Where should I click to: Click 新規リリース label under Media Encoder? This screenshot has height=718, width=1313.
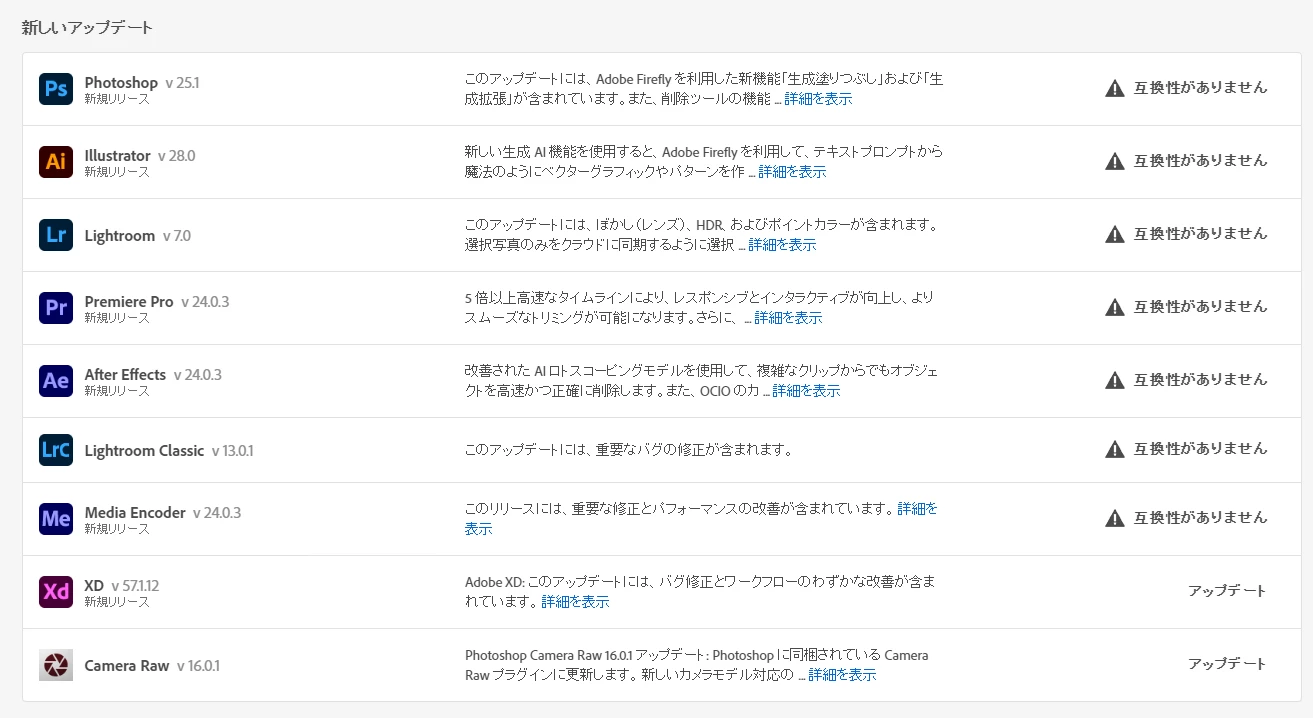[x=117, y=530]
